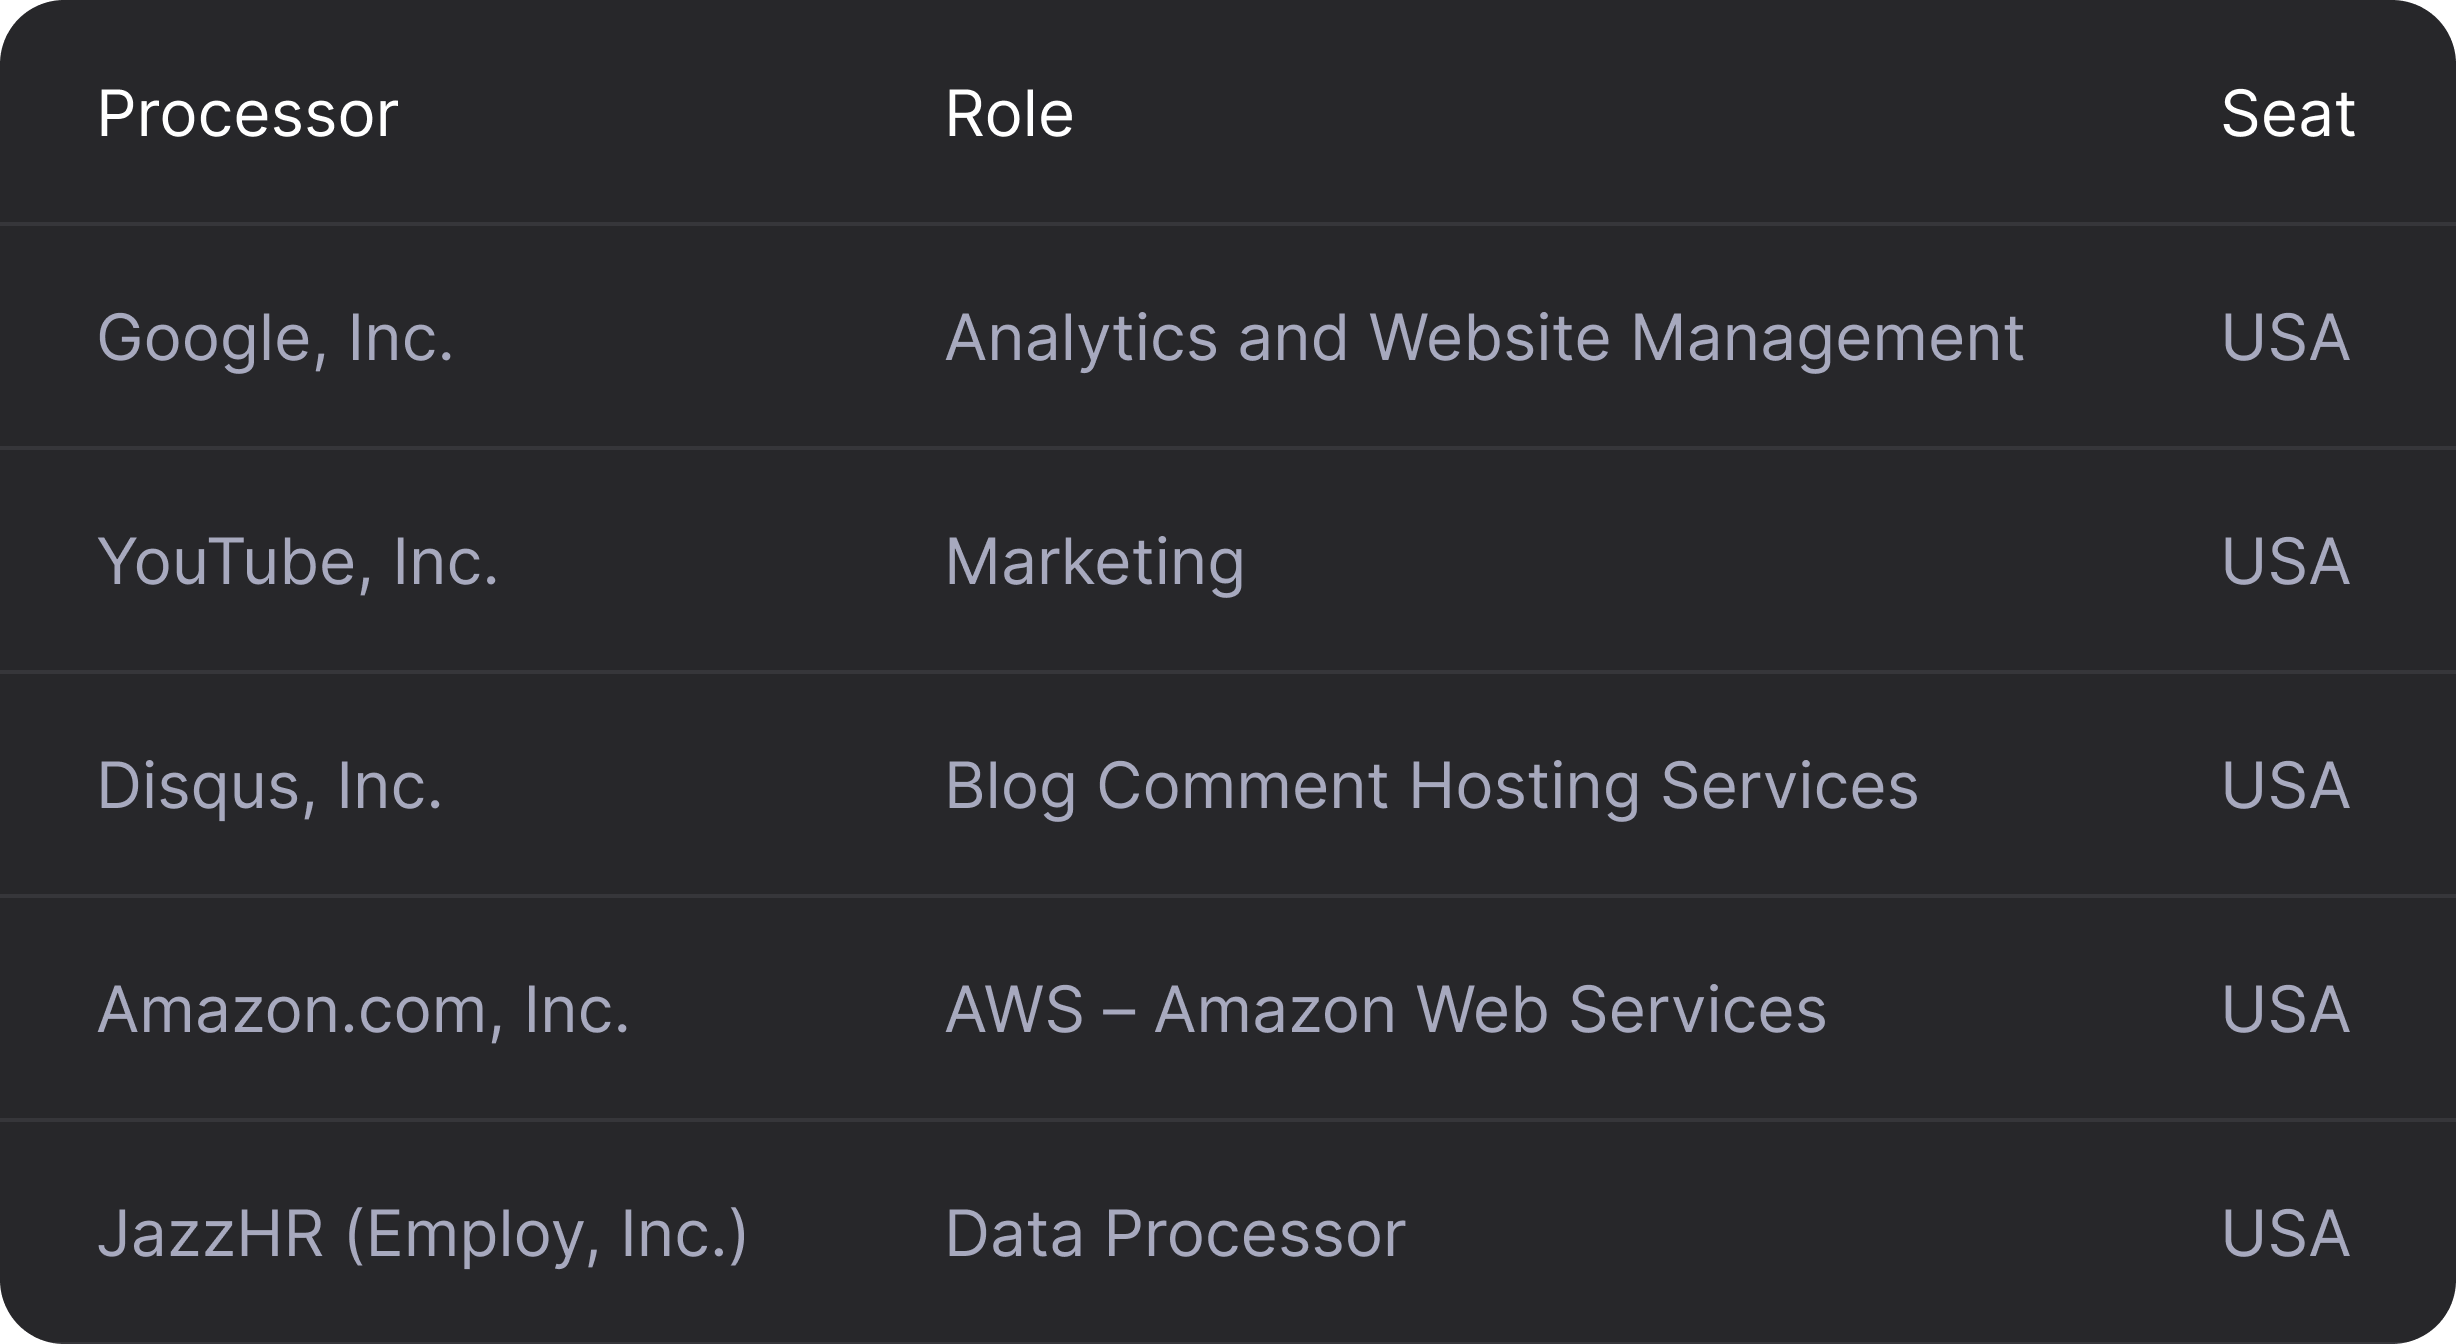Click the word Management in Google row
The height and width of the screenshot is (1344, 2456).
point(1828,340)
